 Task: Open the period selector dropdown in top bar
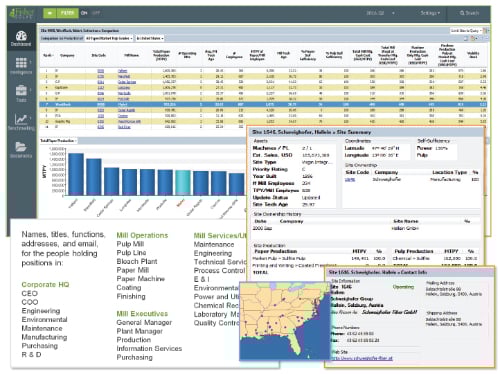[380, 13]
